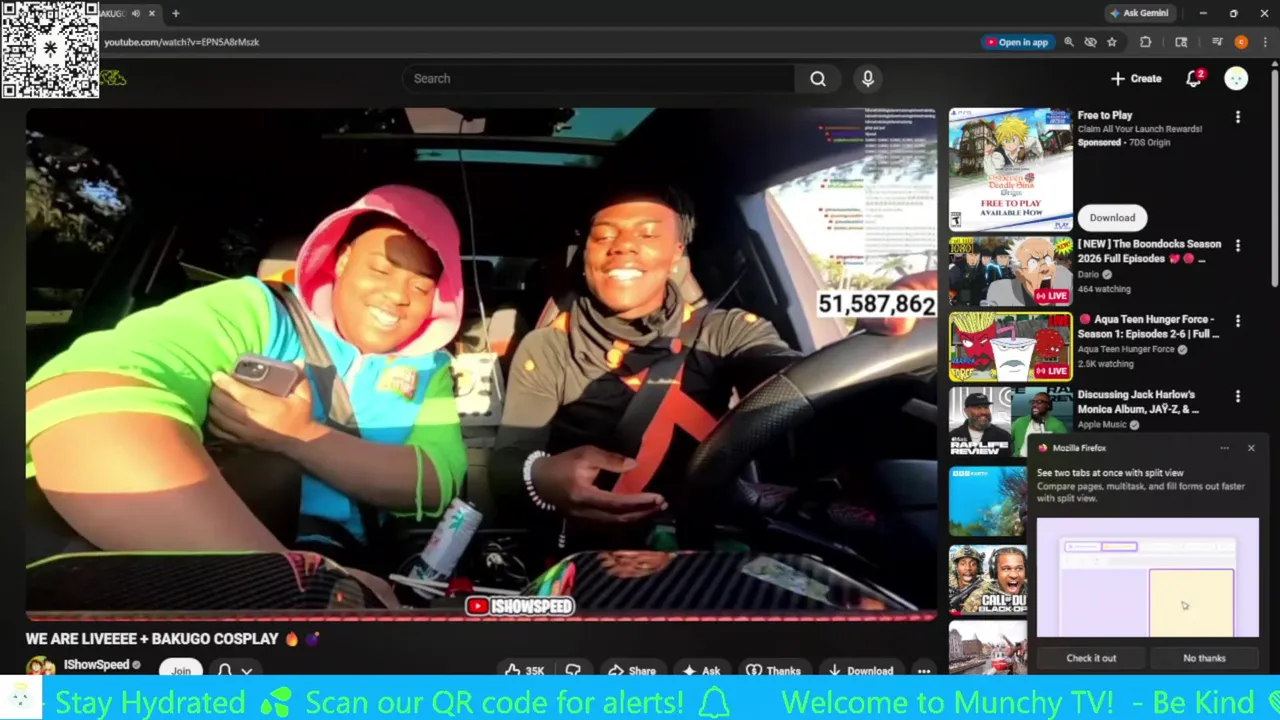Click the Download button below the video
This screenshot has width=1280, height=720.
tap(861, 670)
